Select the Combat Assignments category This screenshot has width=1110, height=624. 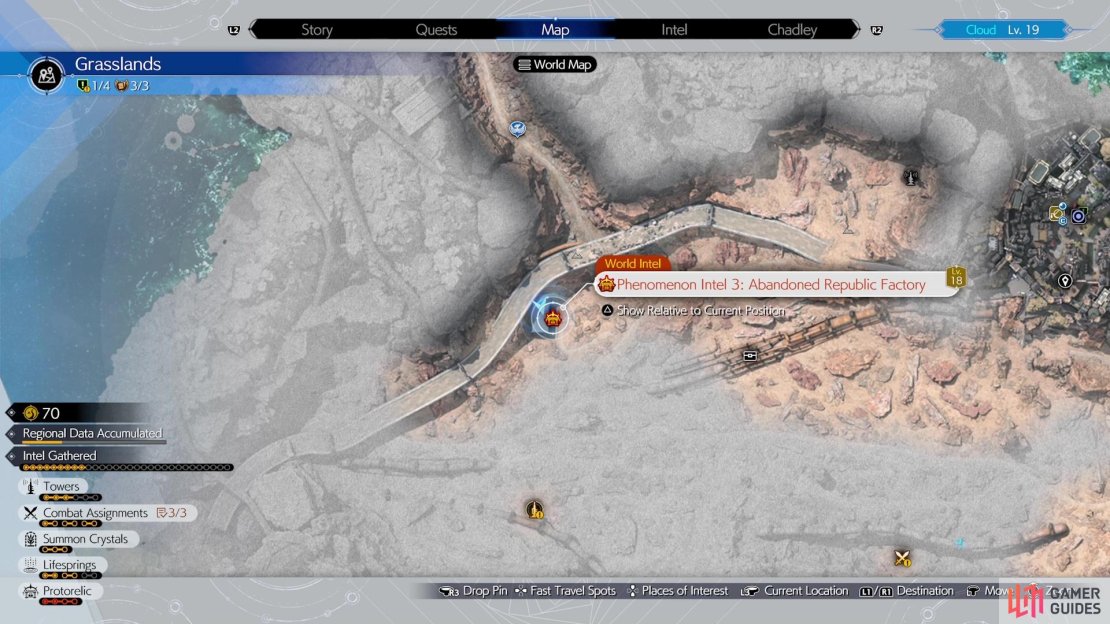coord(108,513)
